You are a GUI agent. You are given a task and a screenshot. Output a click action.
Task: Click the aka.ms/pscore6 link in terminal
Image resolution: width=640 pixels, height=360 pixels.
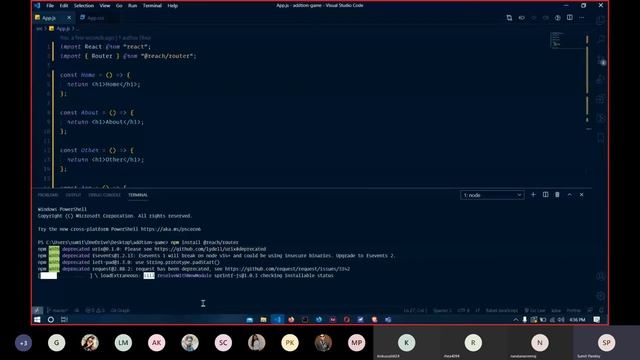[171, 229]
